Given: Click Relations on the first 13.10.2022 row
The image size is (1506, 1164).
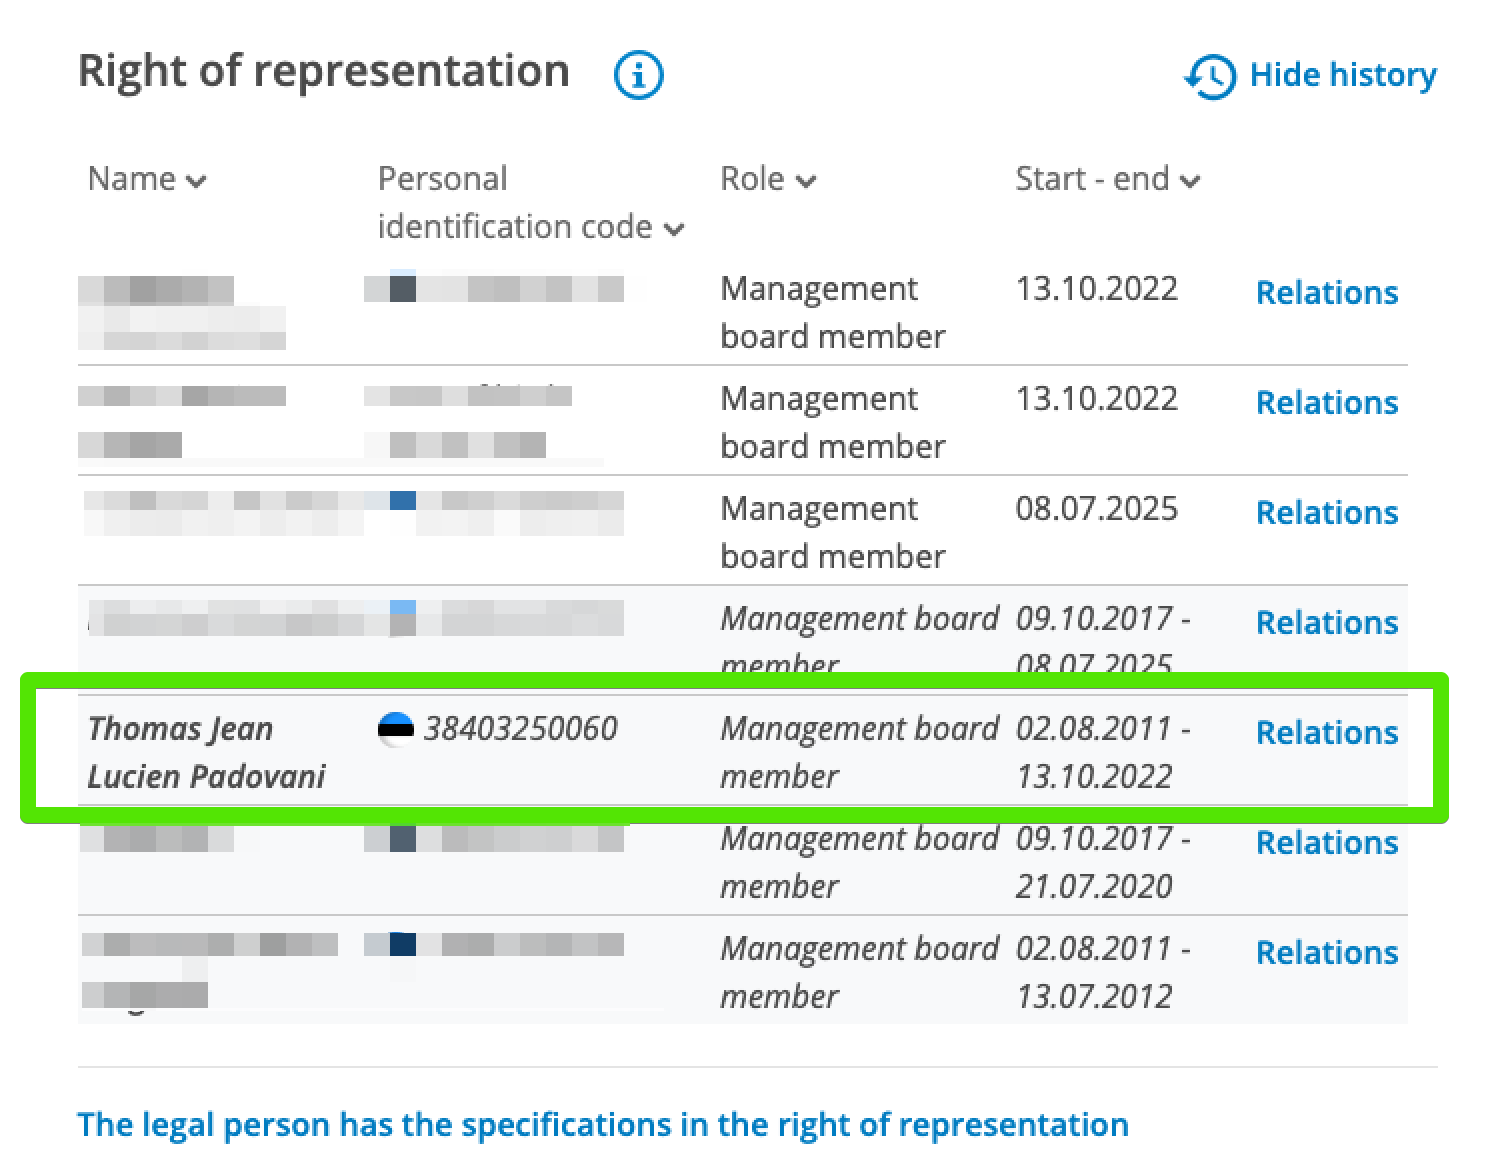Looking at the screenshot, I should 1326,292.
